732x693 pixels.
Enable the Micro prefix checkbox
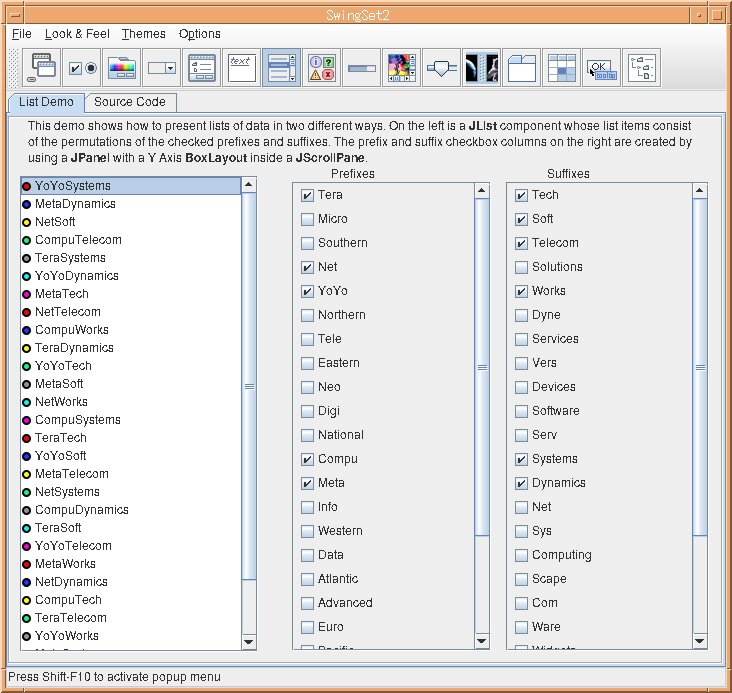pyautogui.click(x=307, y=219)
